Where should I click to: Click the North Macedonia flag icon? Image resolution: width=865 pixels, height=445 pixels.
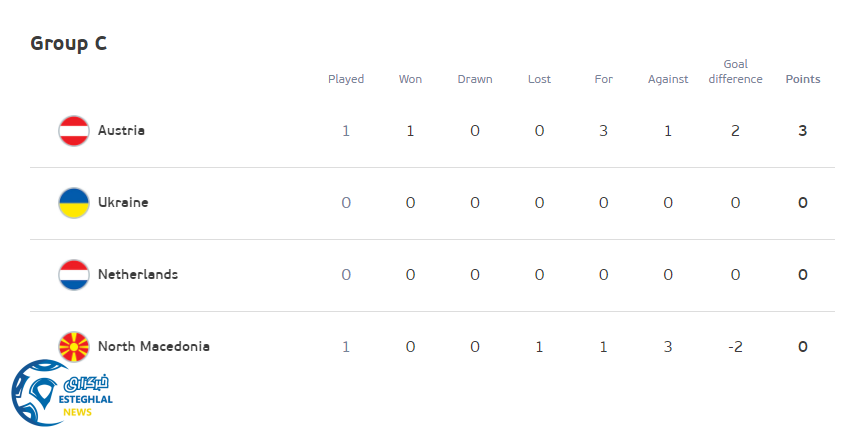pyautogui.click(x=74, y=346)
